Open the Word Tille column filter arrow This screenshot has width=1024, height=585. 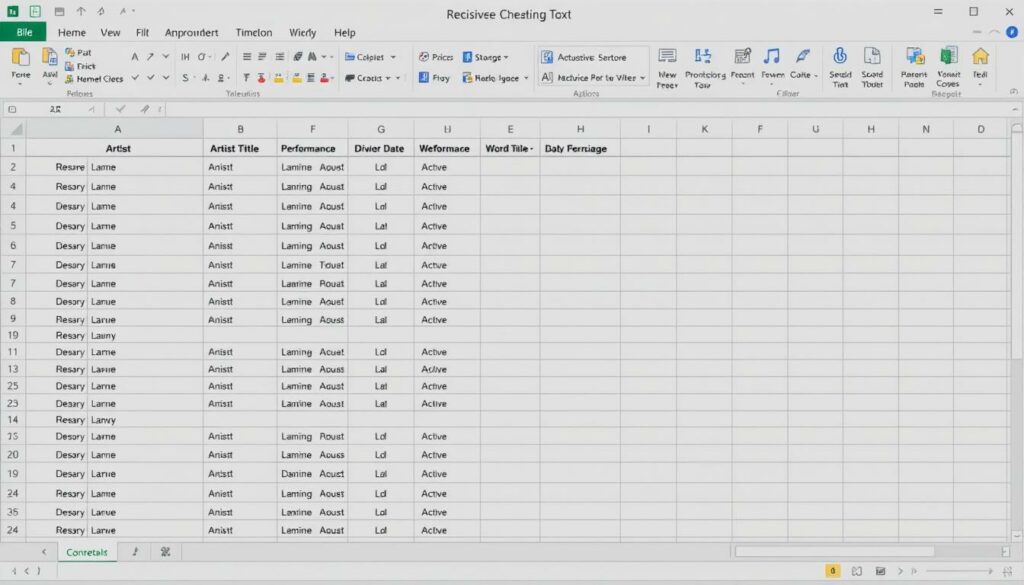click(532, 149)
